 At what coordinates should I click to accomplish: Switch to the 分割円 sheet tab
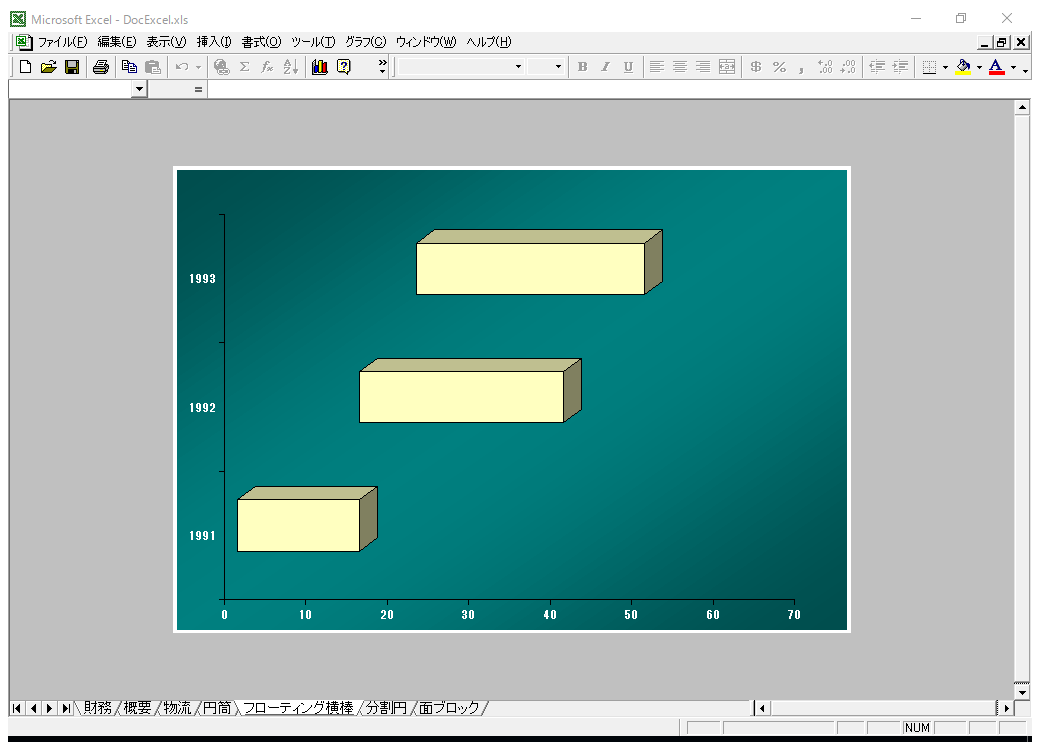(x=386, y=708)
